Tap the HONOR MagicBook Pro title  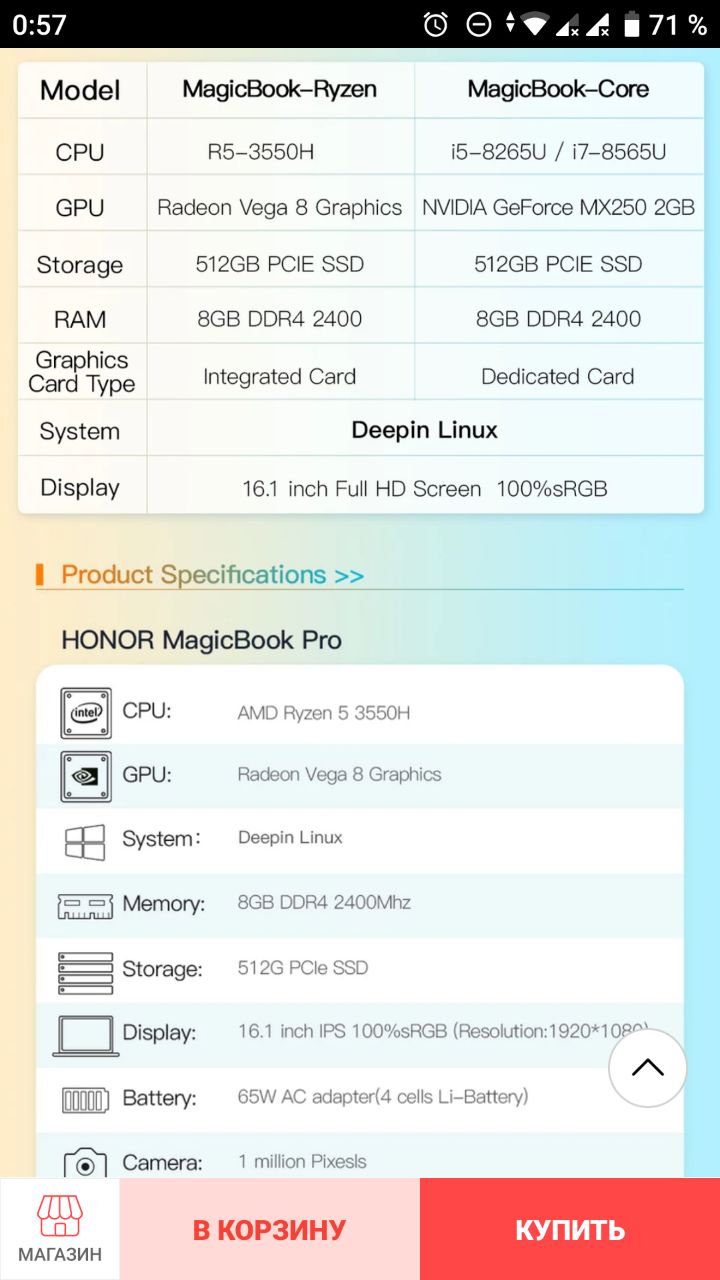coord(201,640)
